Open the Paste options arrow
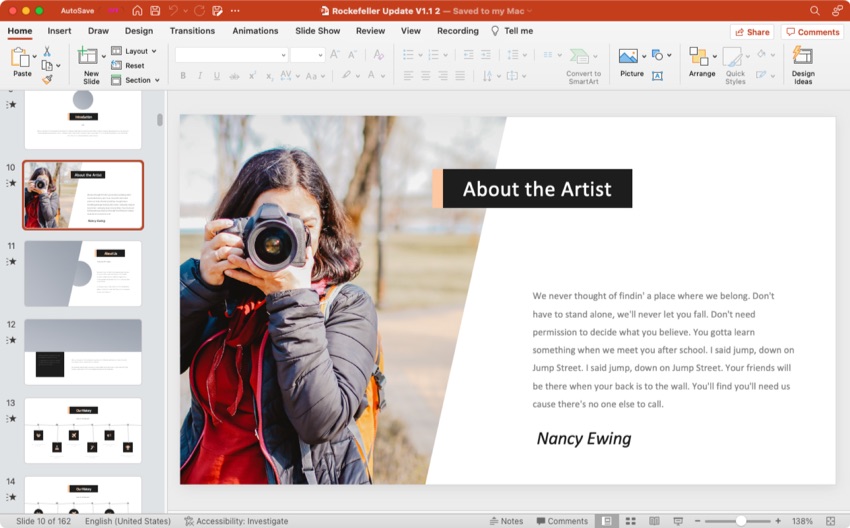Image resolution: width=850 pixels, height=528 pixels. (35, 56)
